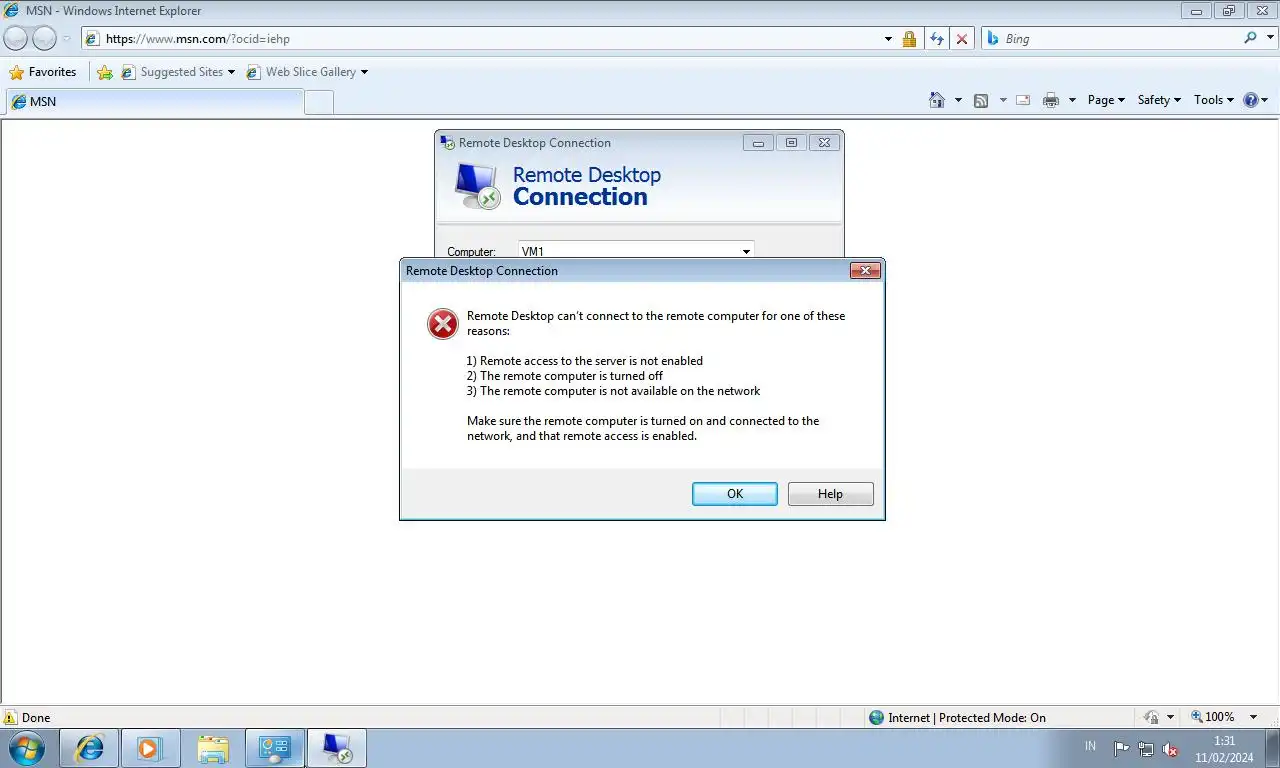Viewport: 1280px width, 768px height.
Task: Click the privacy report status icon
Action: (x=1152, y=718)
